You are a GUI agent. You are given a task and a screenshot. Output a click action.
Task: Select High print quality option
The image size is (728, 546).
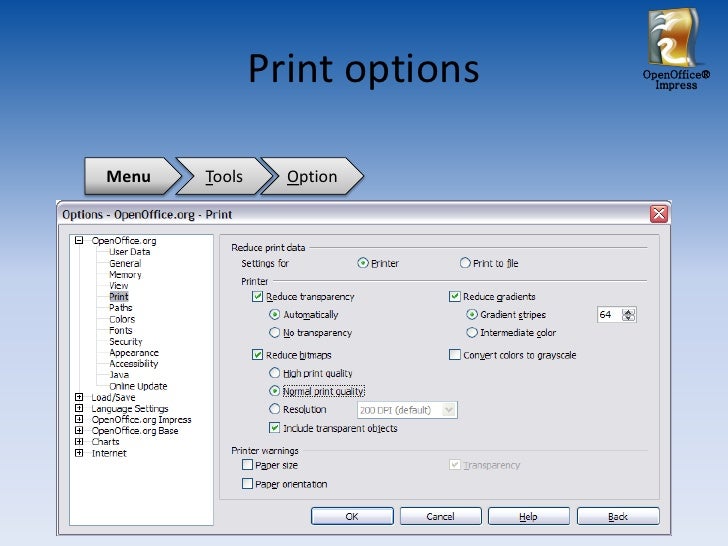coord(274,373)
